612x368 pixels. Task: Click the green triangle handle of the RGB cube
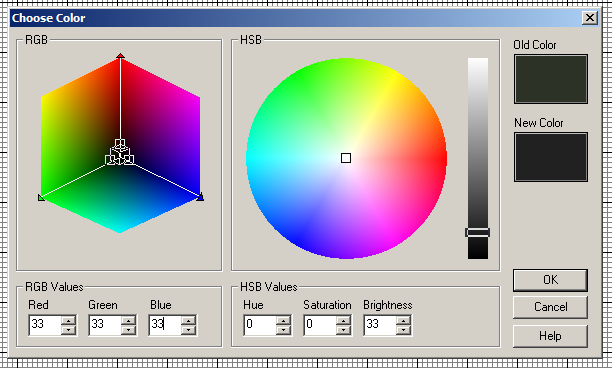(x=41, y=197)
